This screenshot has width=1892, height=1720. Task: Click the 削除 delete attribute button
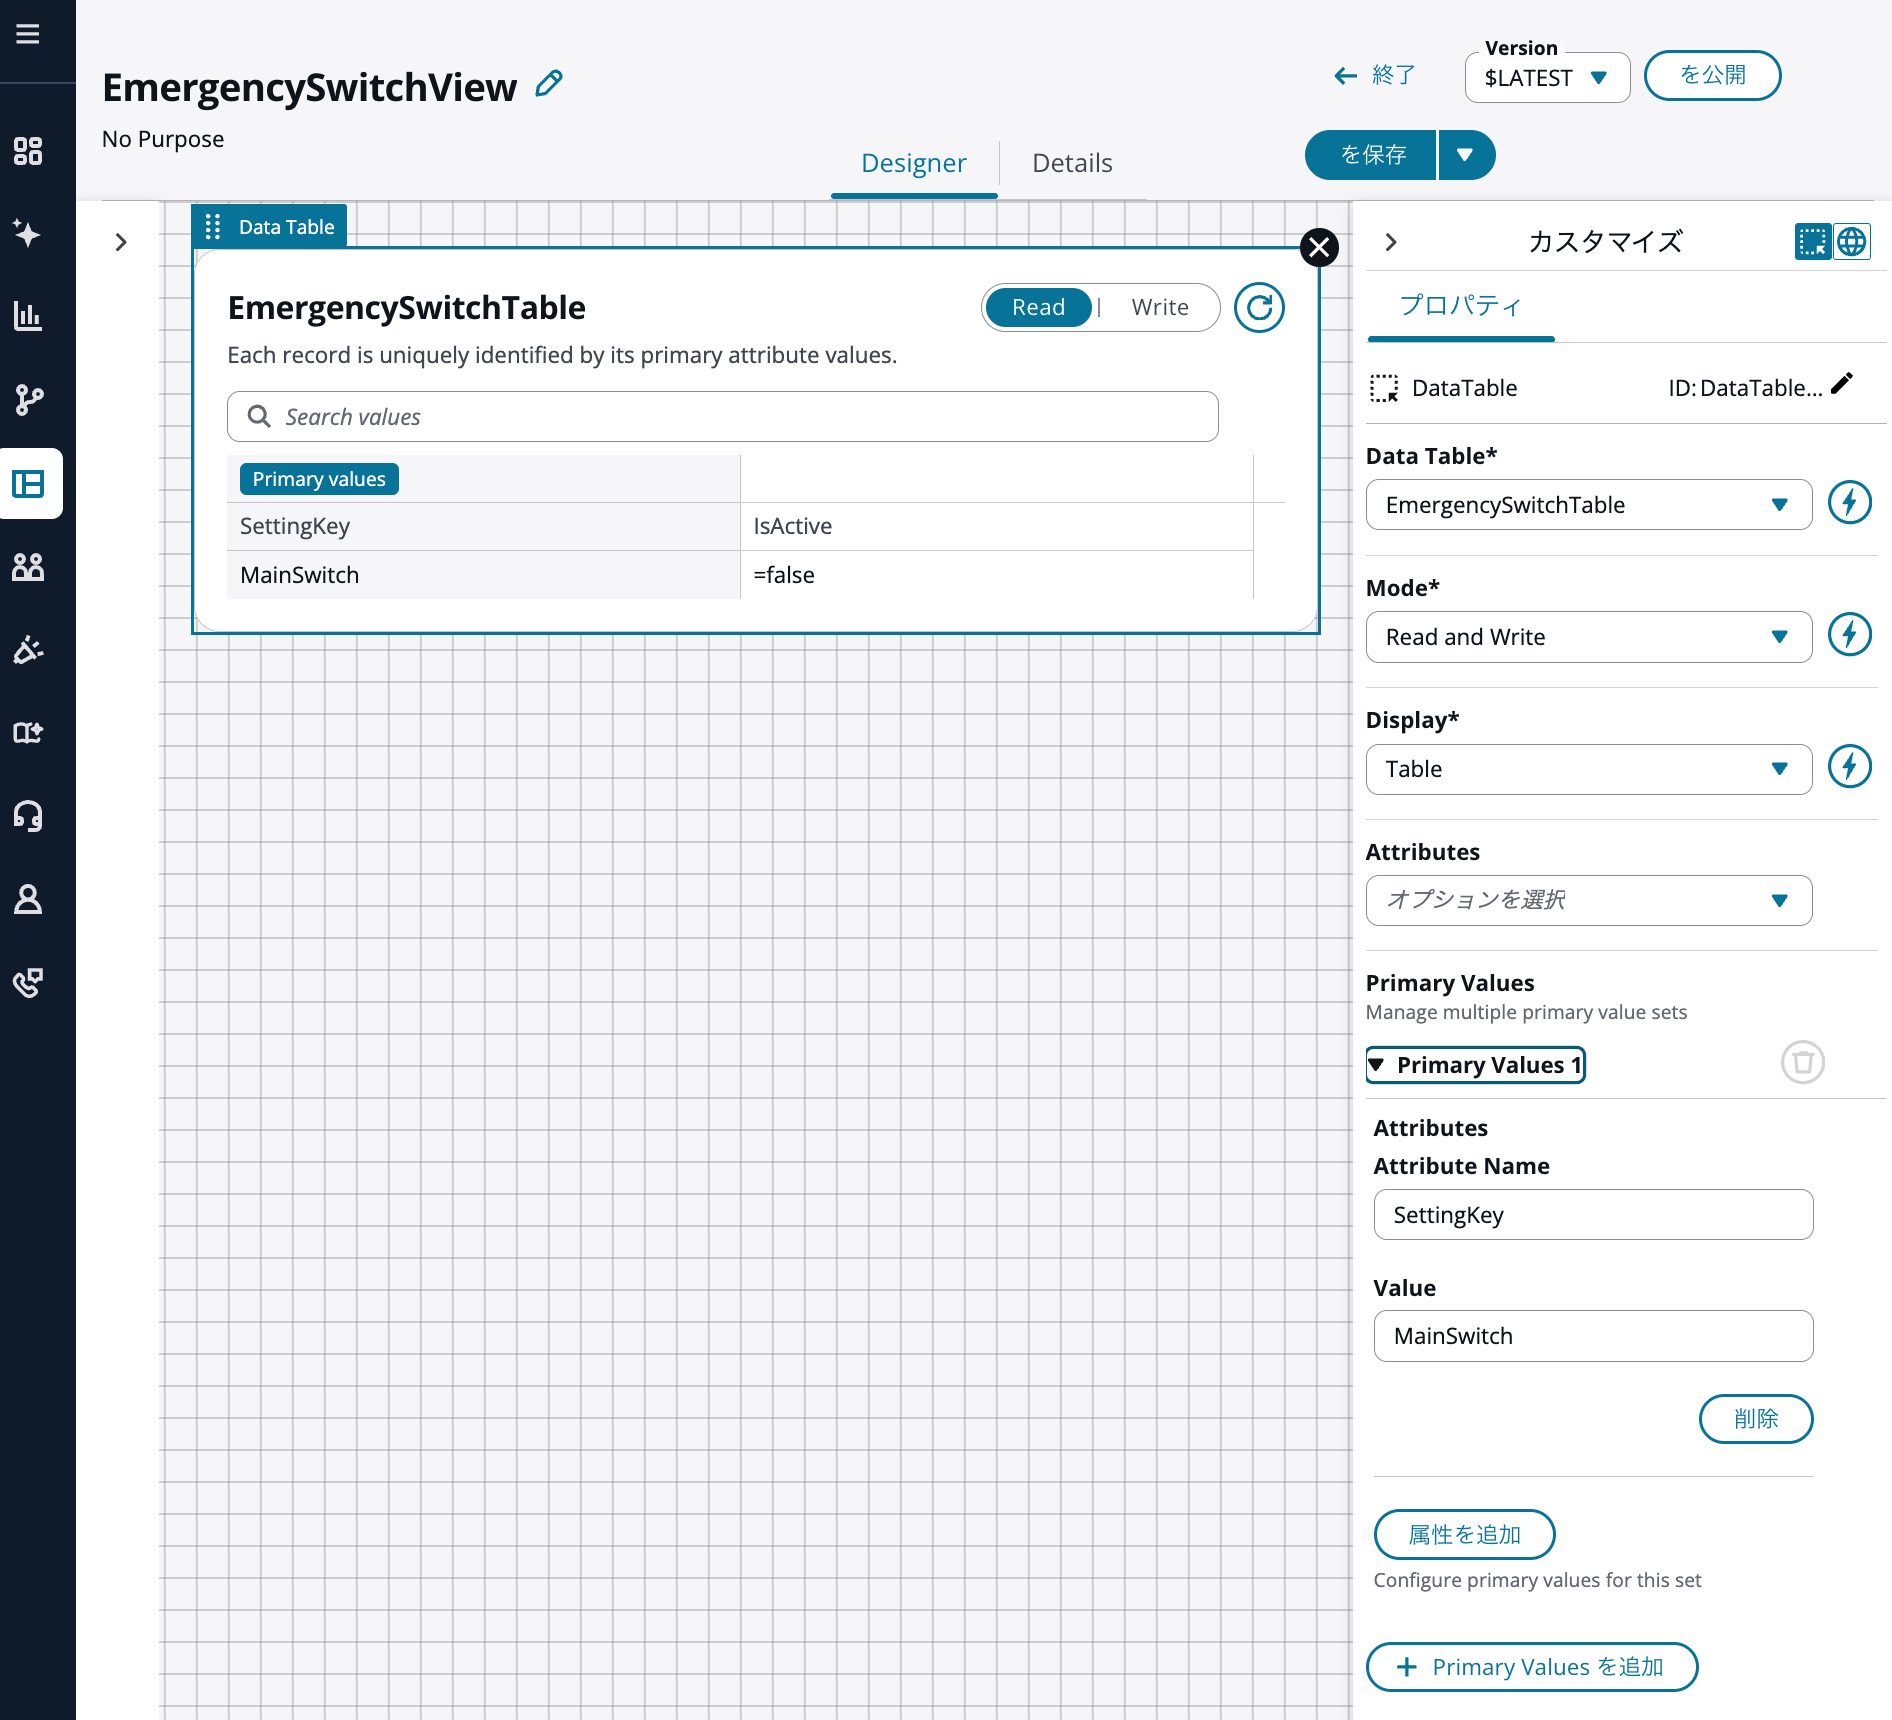tap(1756, 1419)
